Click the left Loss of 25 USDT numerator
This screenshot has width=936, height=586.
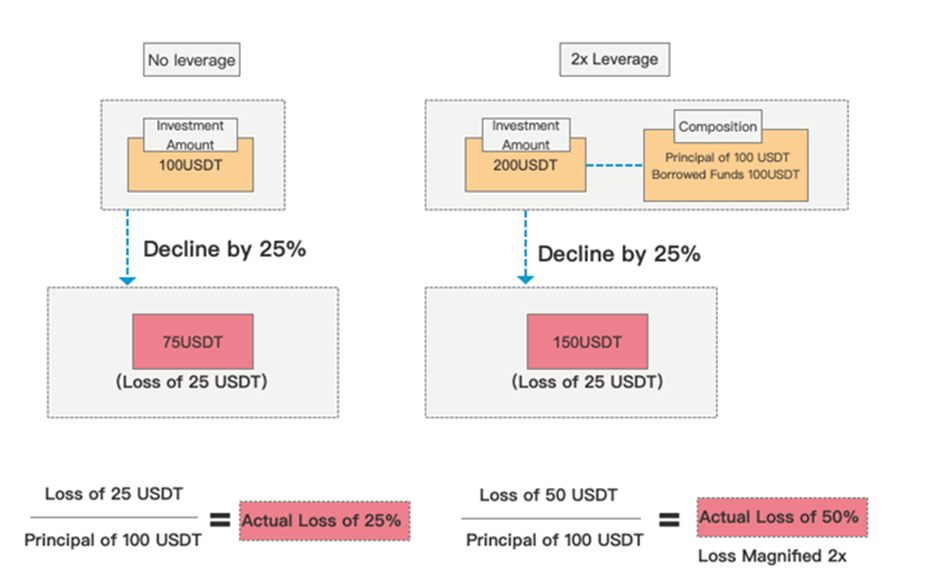point(114,494)
